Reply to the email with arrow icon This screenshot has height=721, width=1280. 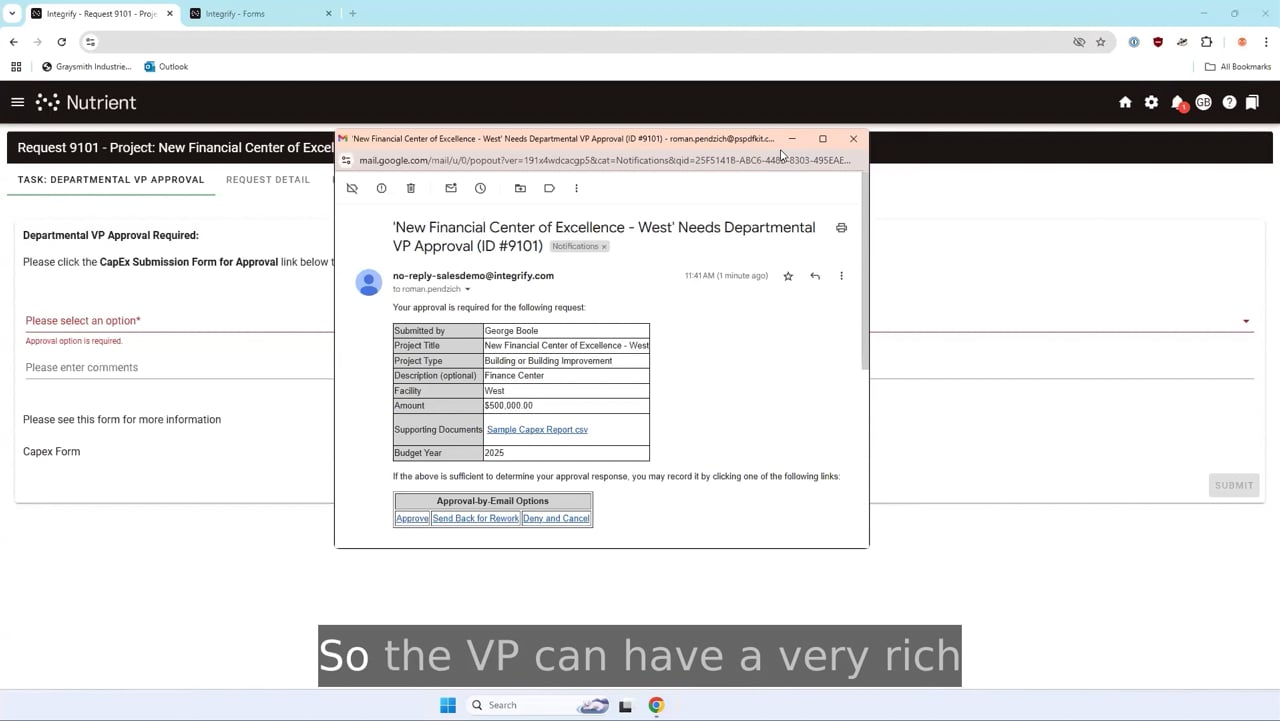tap(815, 276)
